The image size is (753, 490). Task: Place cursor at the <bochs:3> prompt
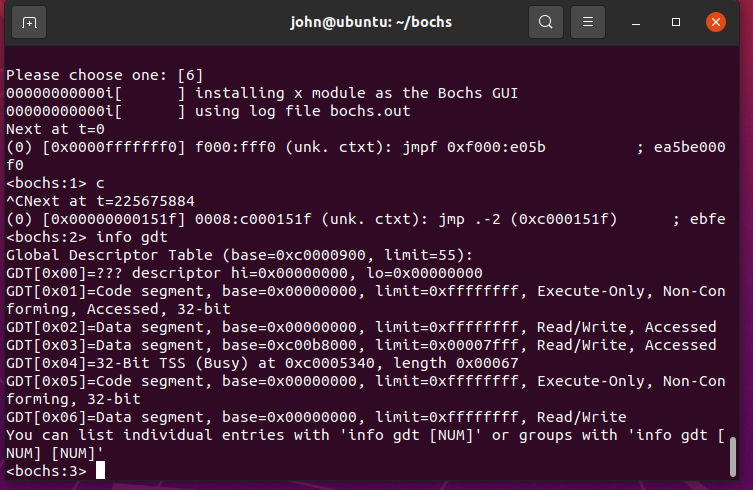pos(100,470)
